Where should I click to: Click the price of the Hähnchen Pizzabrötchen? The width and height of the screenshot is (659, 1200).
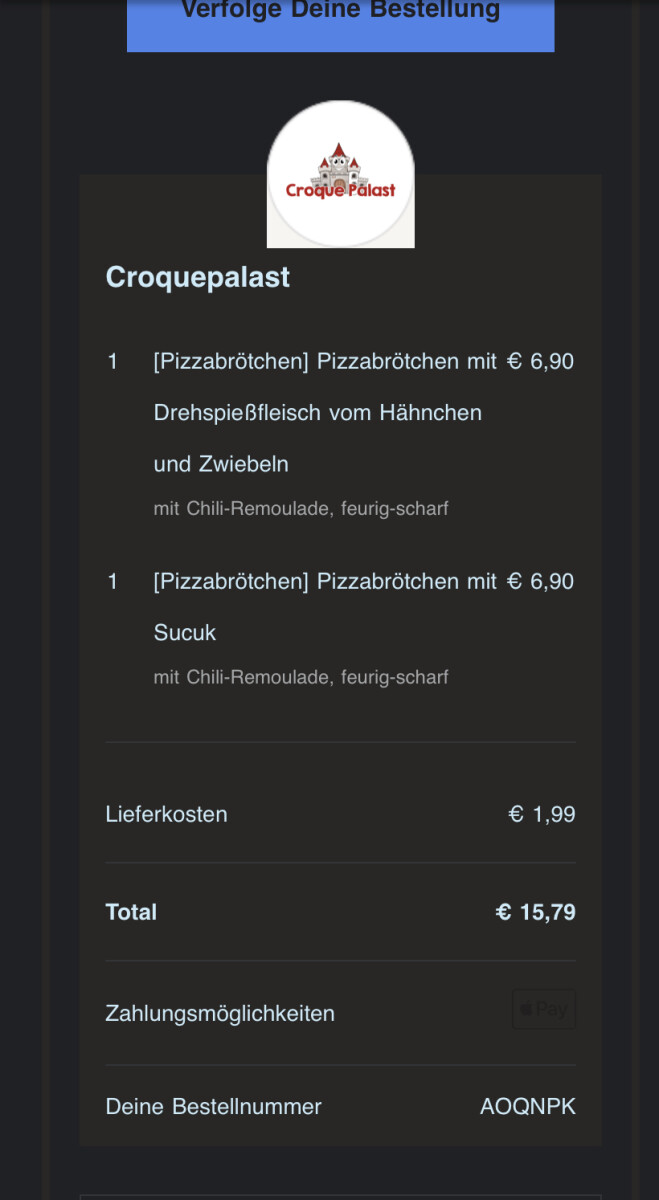point(540,361)
